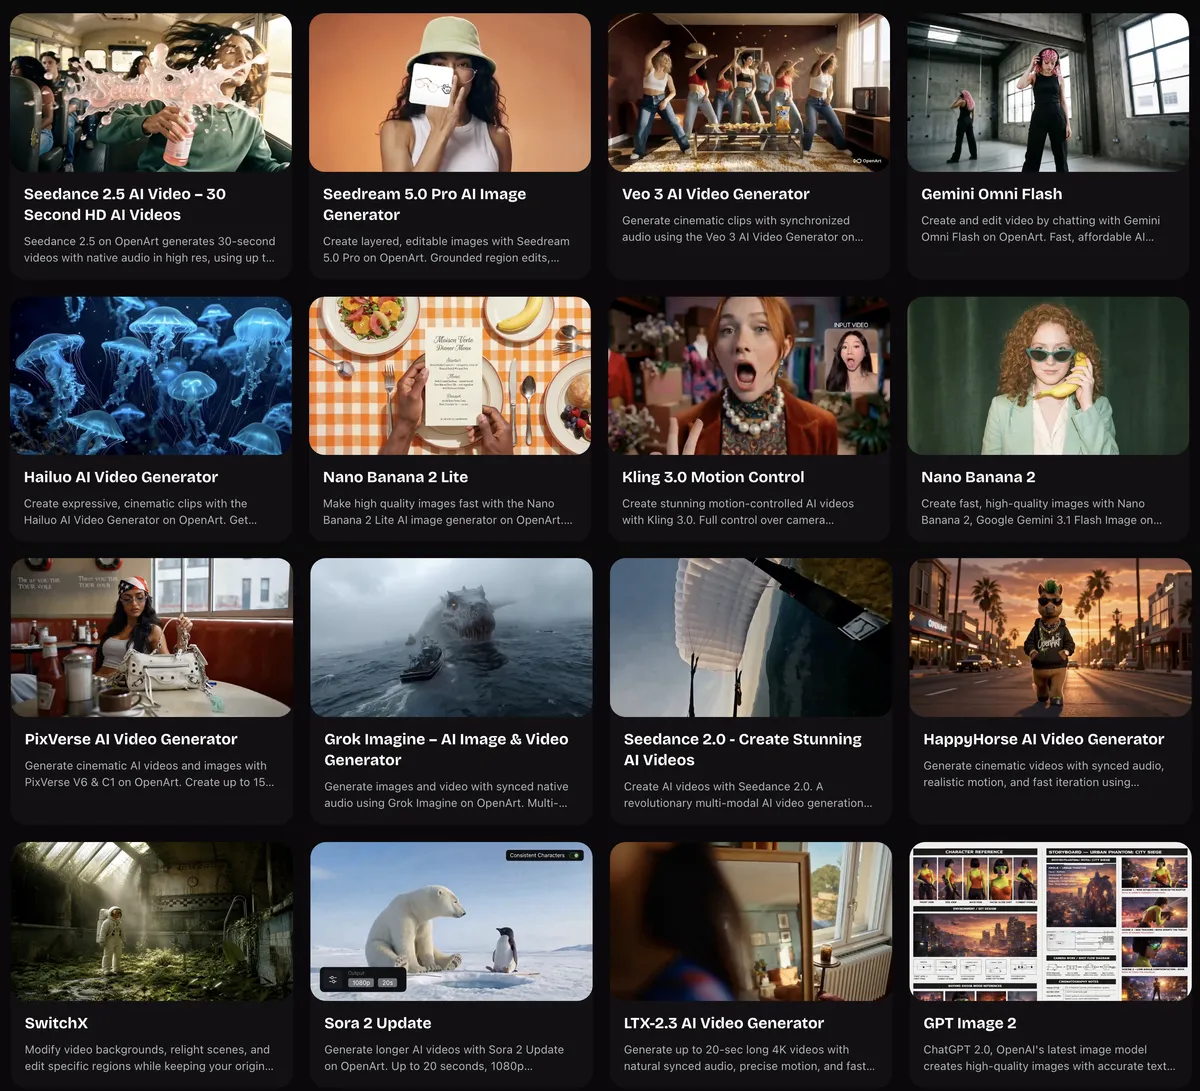Click the output settings sliders icon
This screenshot has height=1091, width=1200.
click(x=333, y=979)
